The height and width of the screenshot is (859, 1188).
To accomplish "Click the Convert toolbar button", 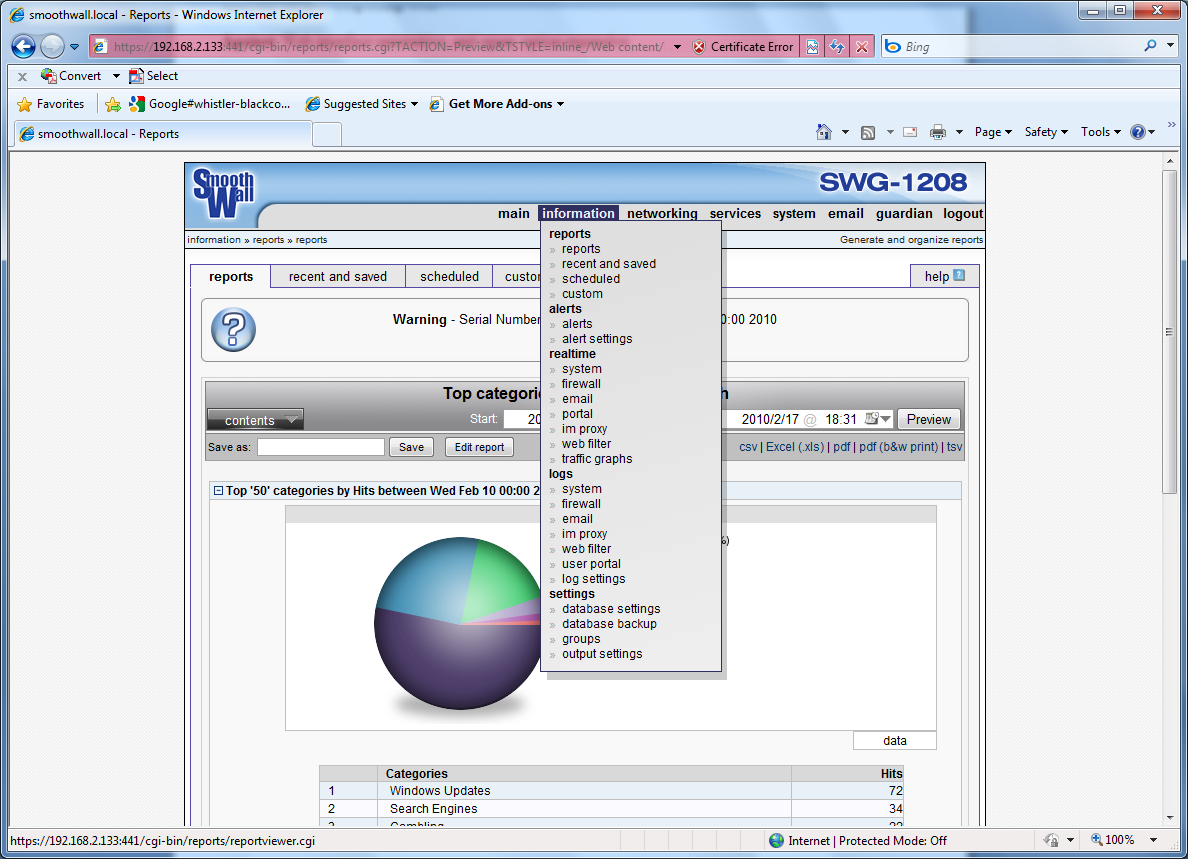I will click(71, 76).
